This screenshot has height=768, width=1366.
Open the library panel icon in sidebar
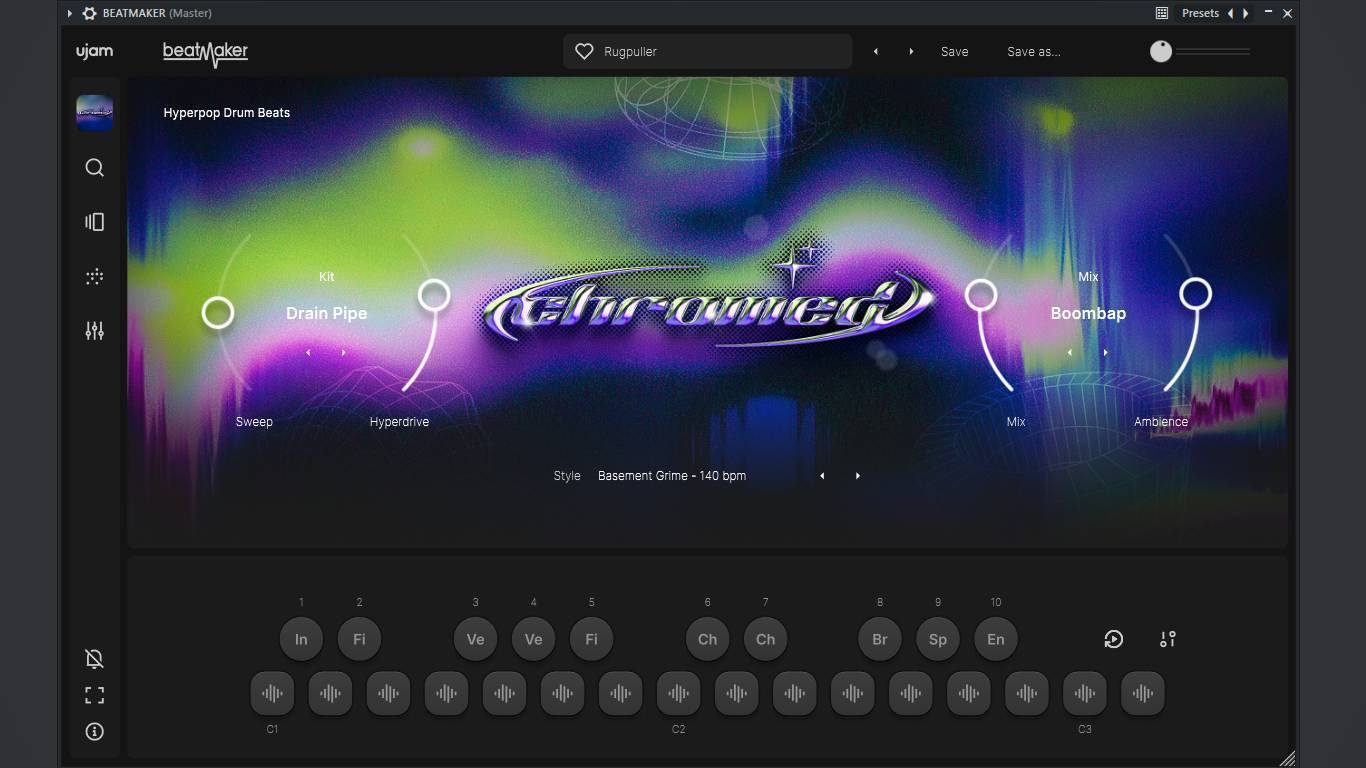pos(94,222)
